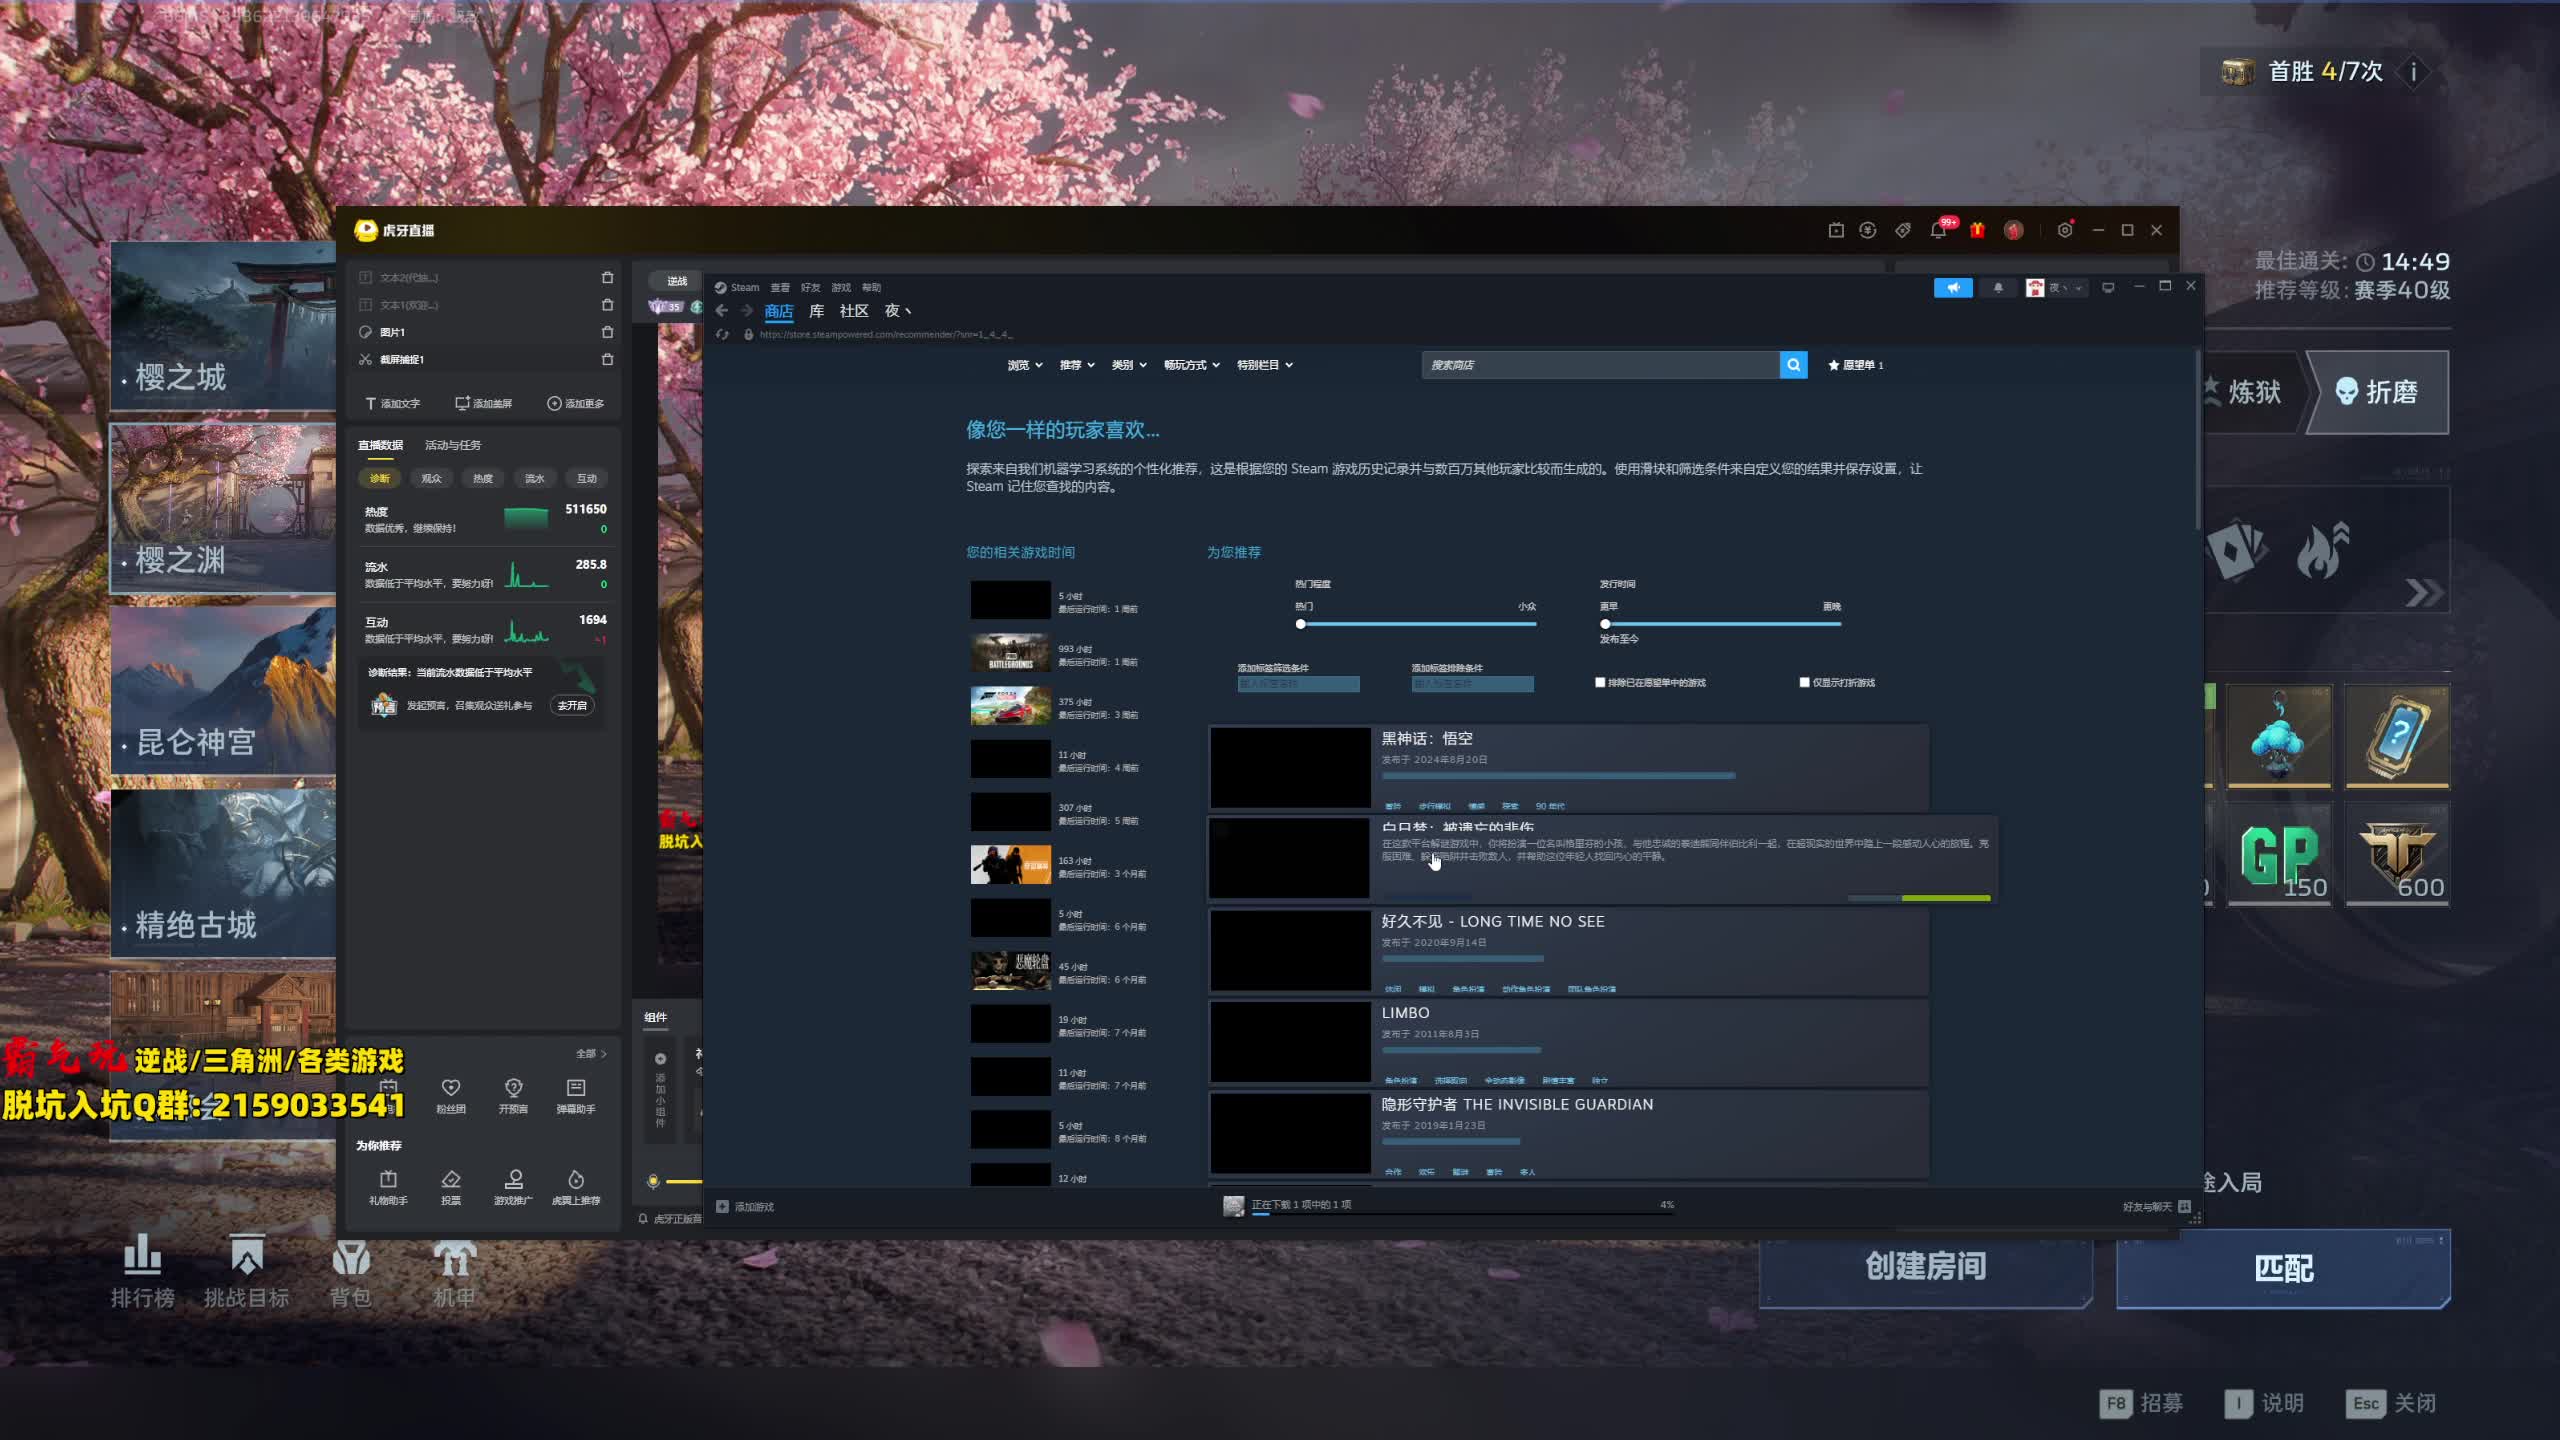The width and height of the screenshot is (2560, 1440).
Task: Select the 观众 data filter pill
Action: pos(431,479)
